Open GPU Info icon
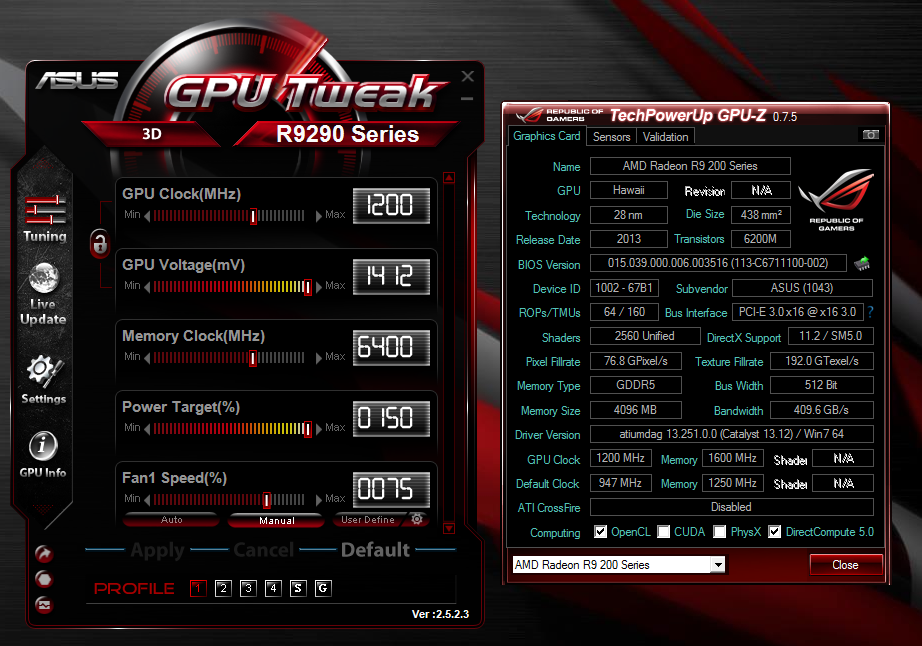The width and height of the screenshot is (922, 646). 43,446
